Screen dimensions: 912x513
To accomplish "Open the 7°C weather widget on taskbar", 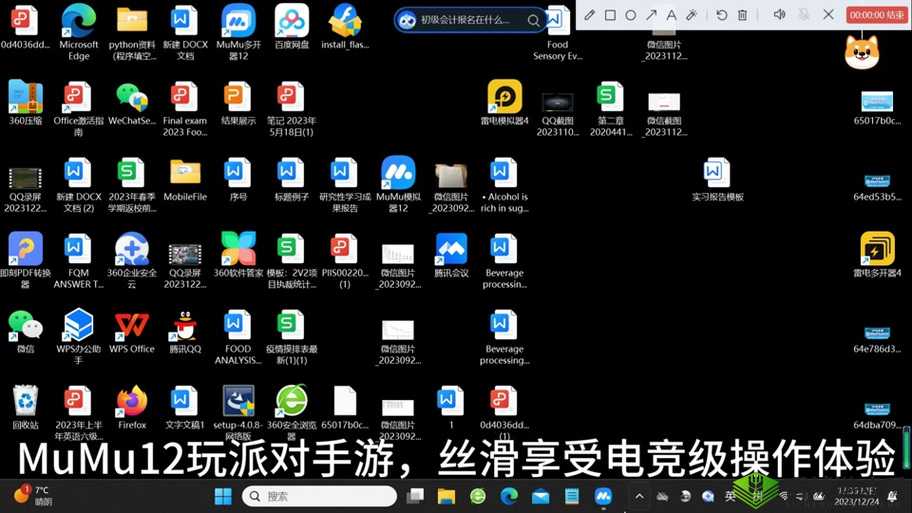I will tap(33, 496).
